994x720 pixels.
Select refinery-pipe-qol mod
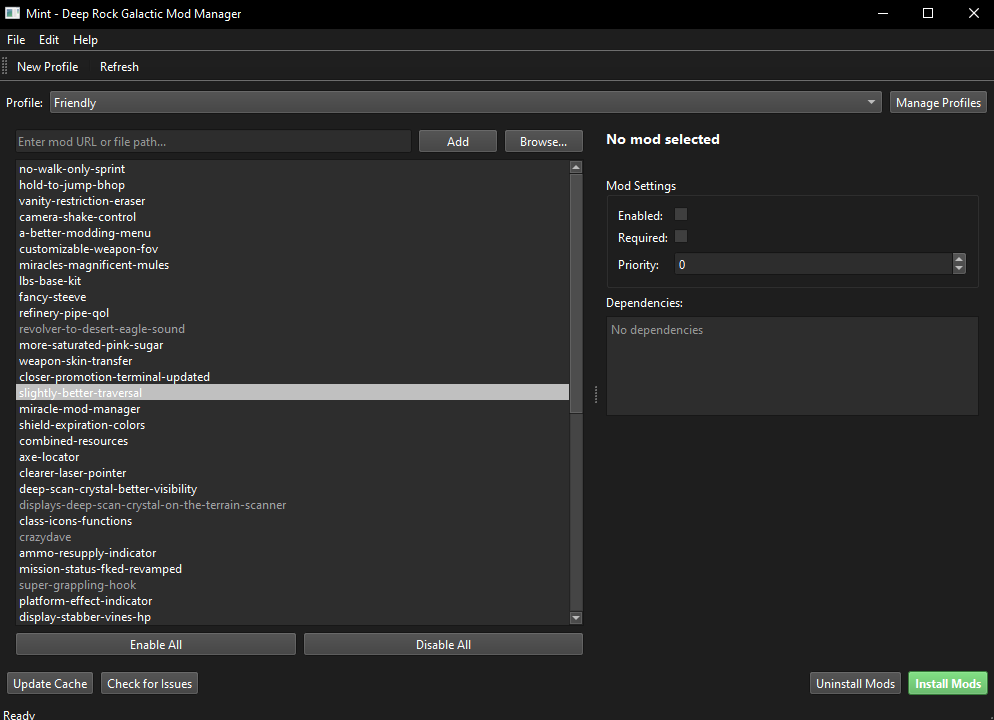click(x=292, y=313)
